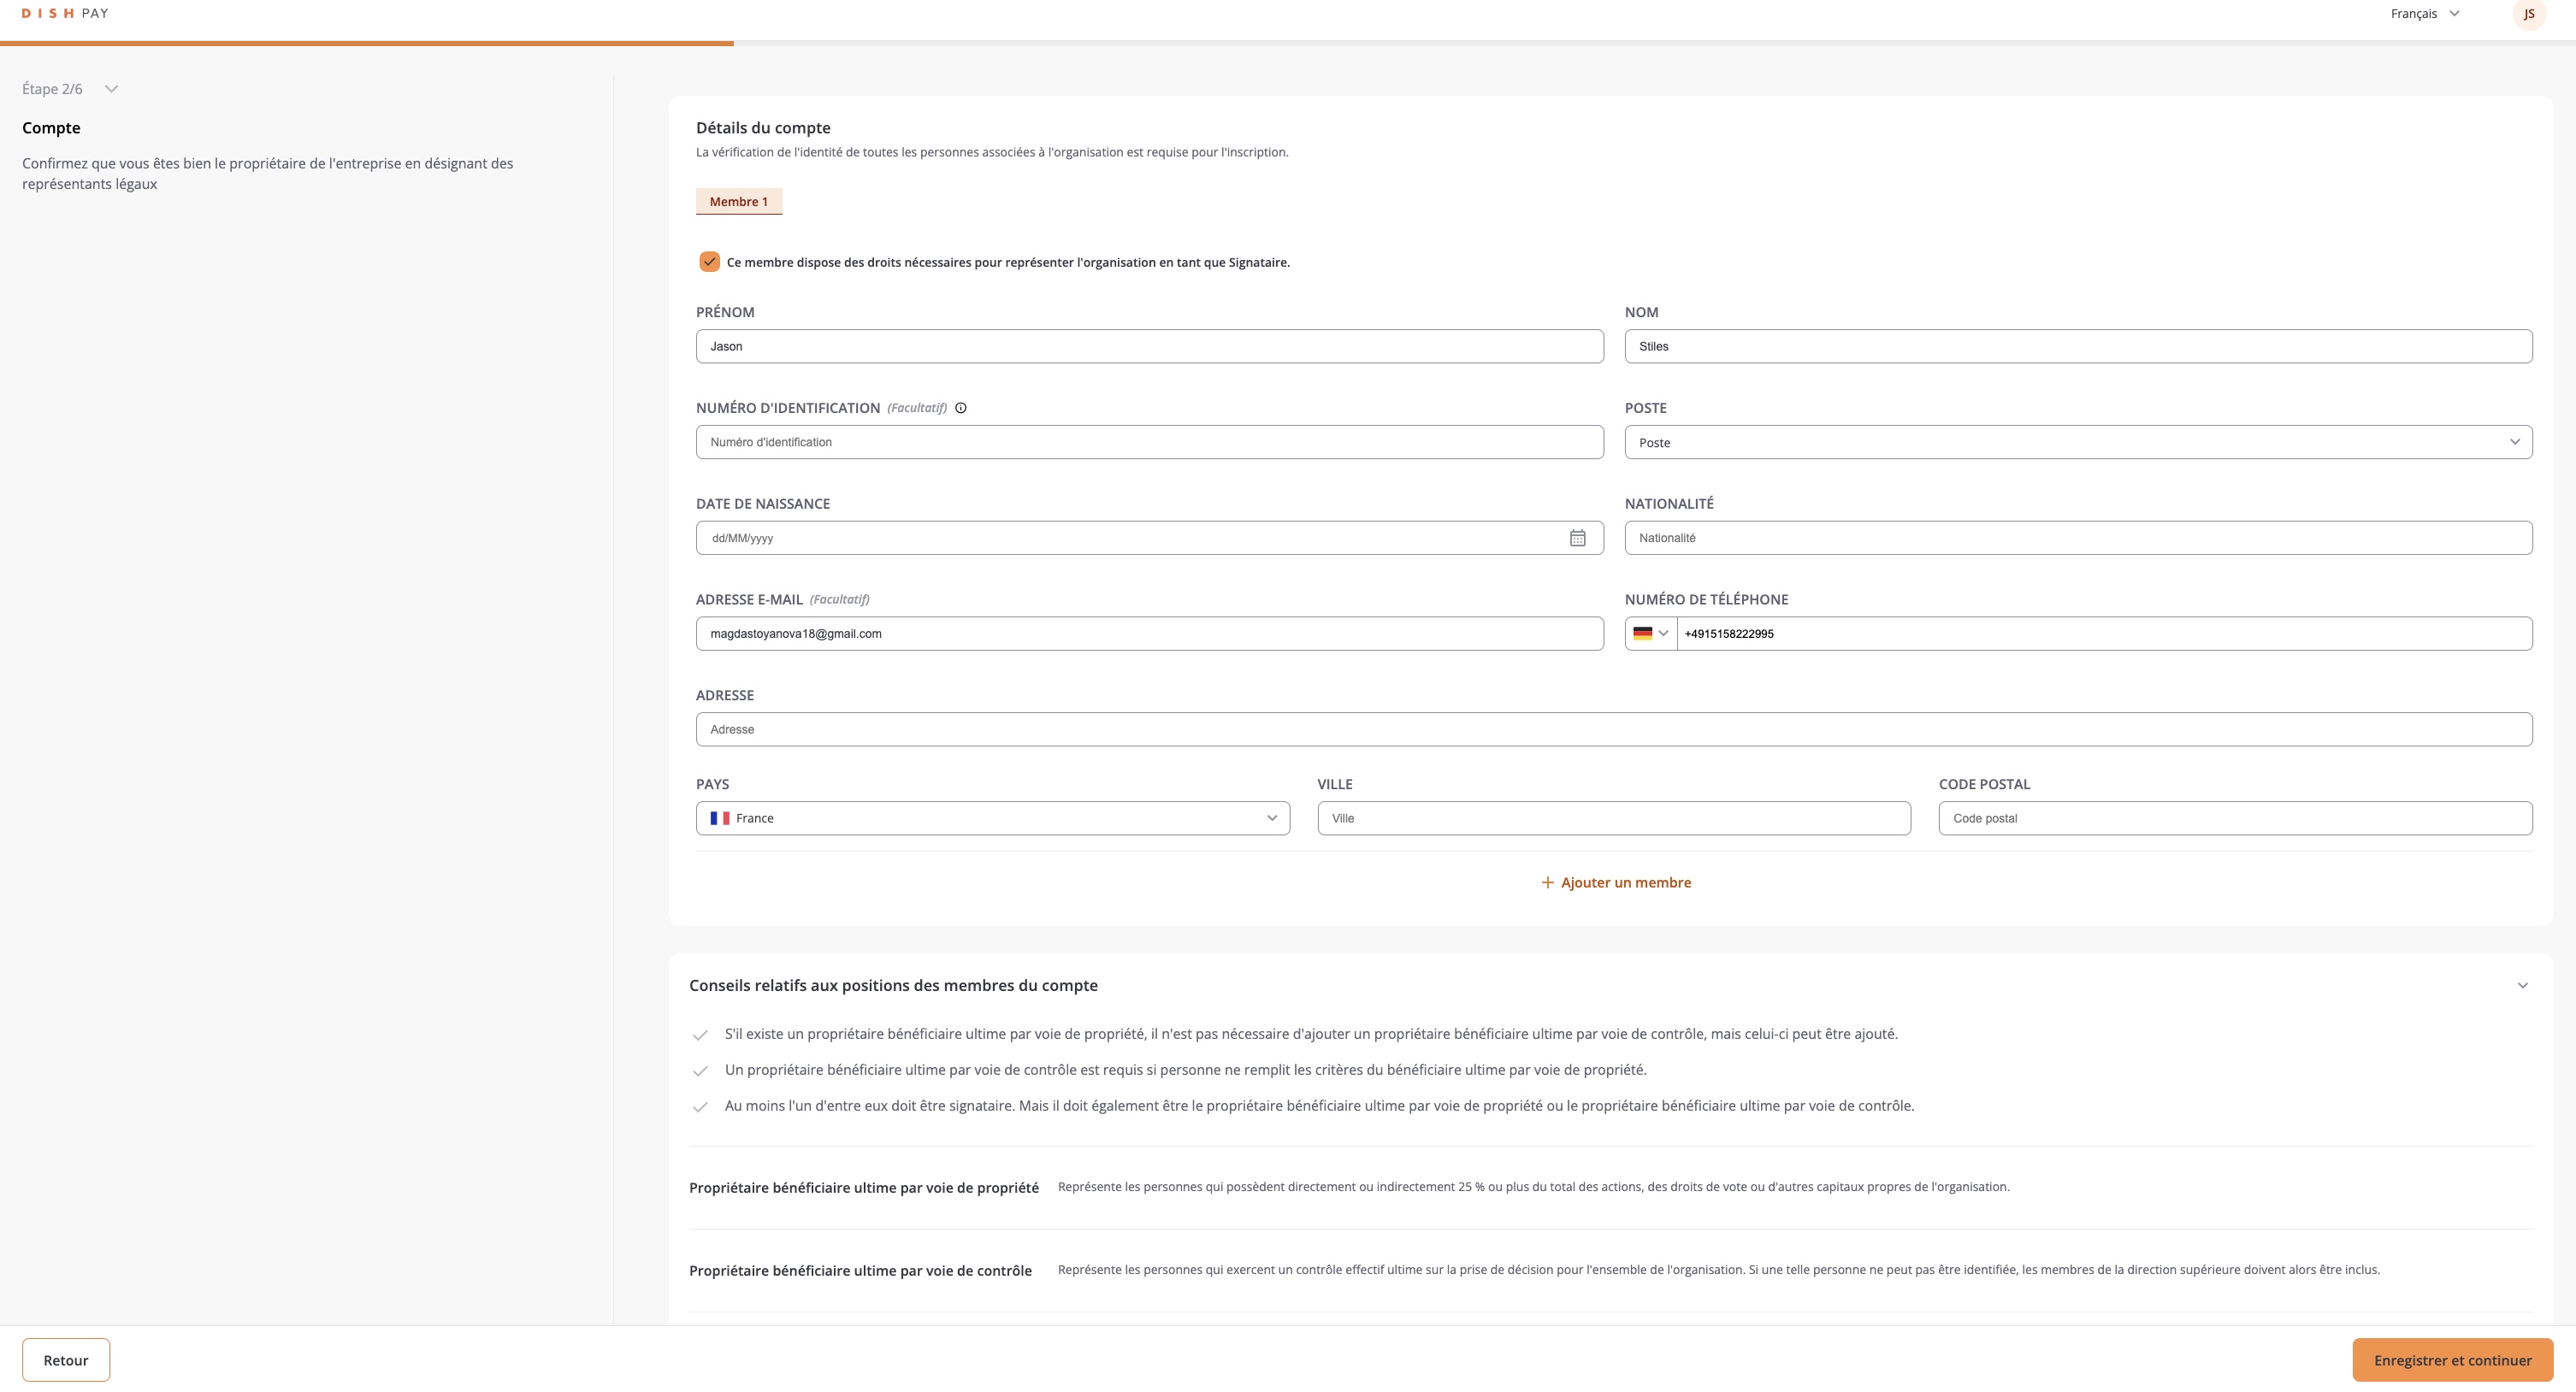Open the JS user avatar menu

[2529, 14]
